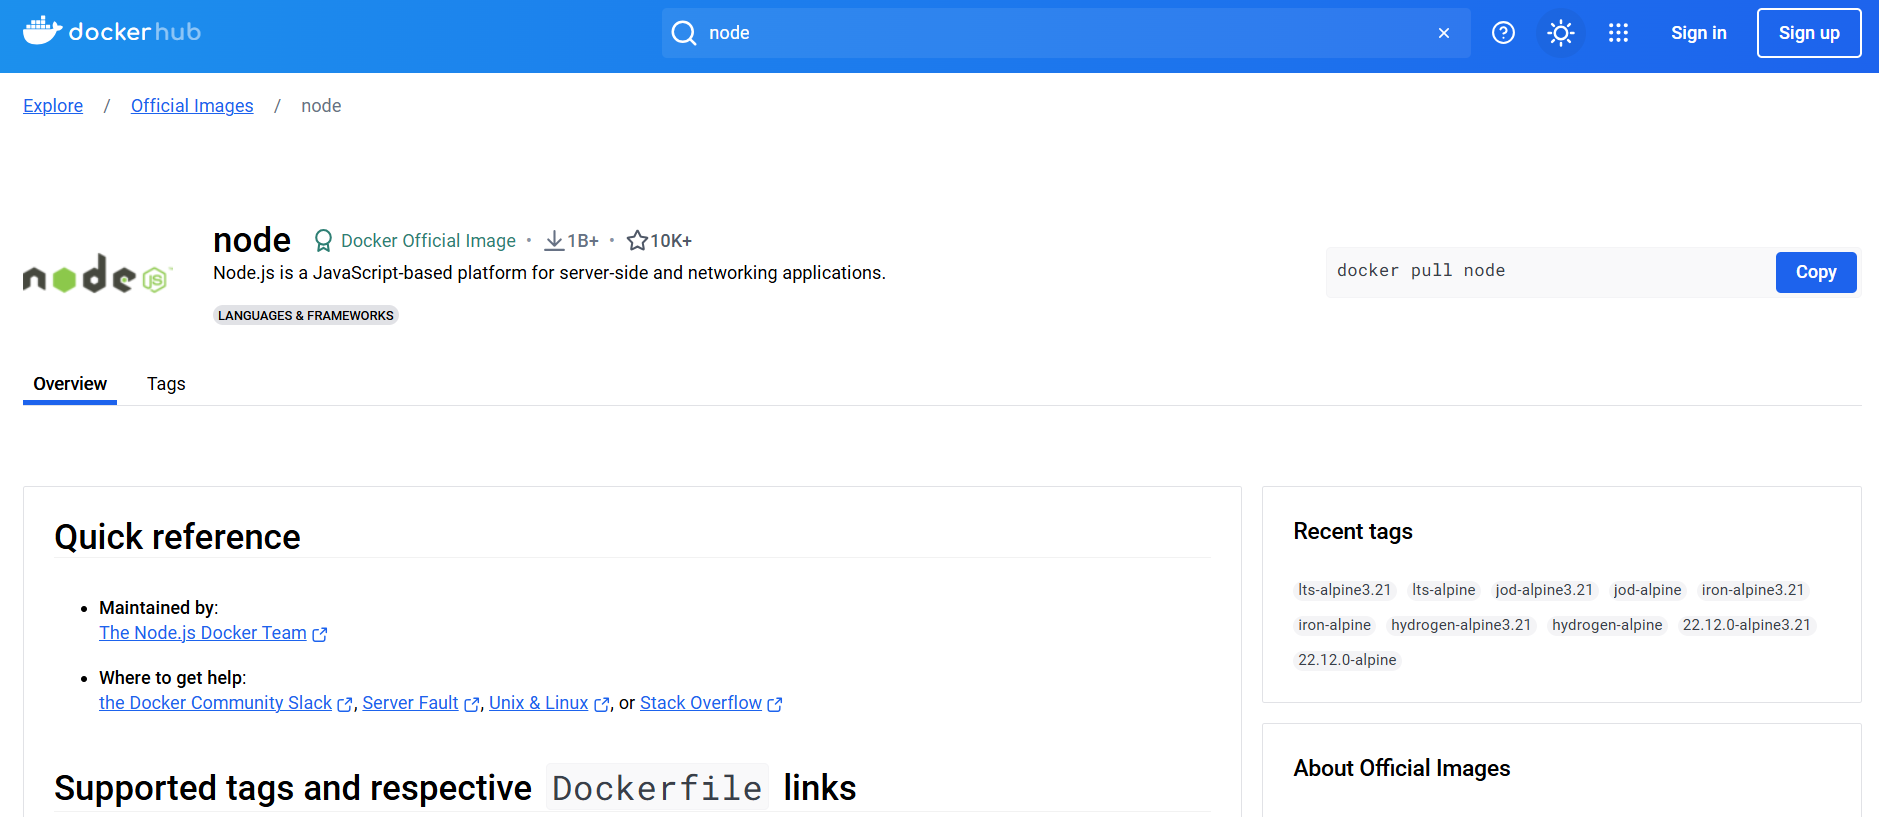Click the Node.js logo image
1879x817 pixels.
pyautogui.click(x=98, y=274)
